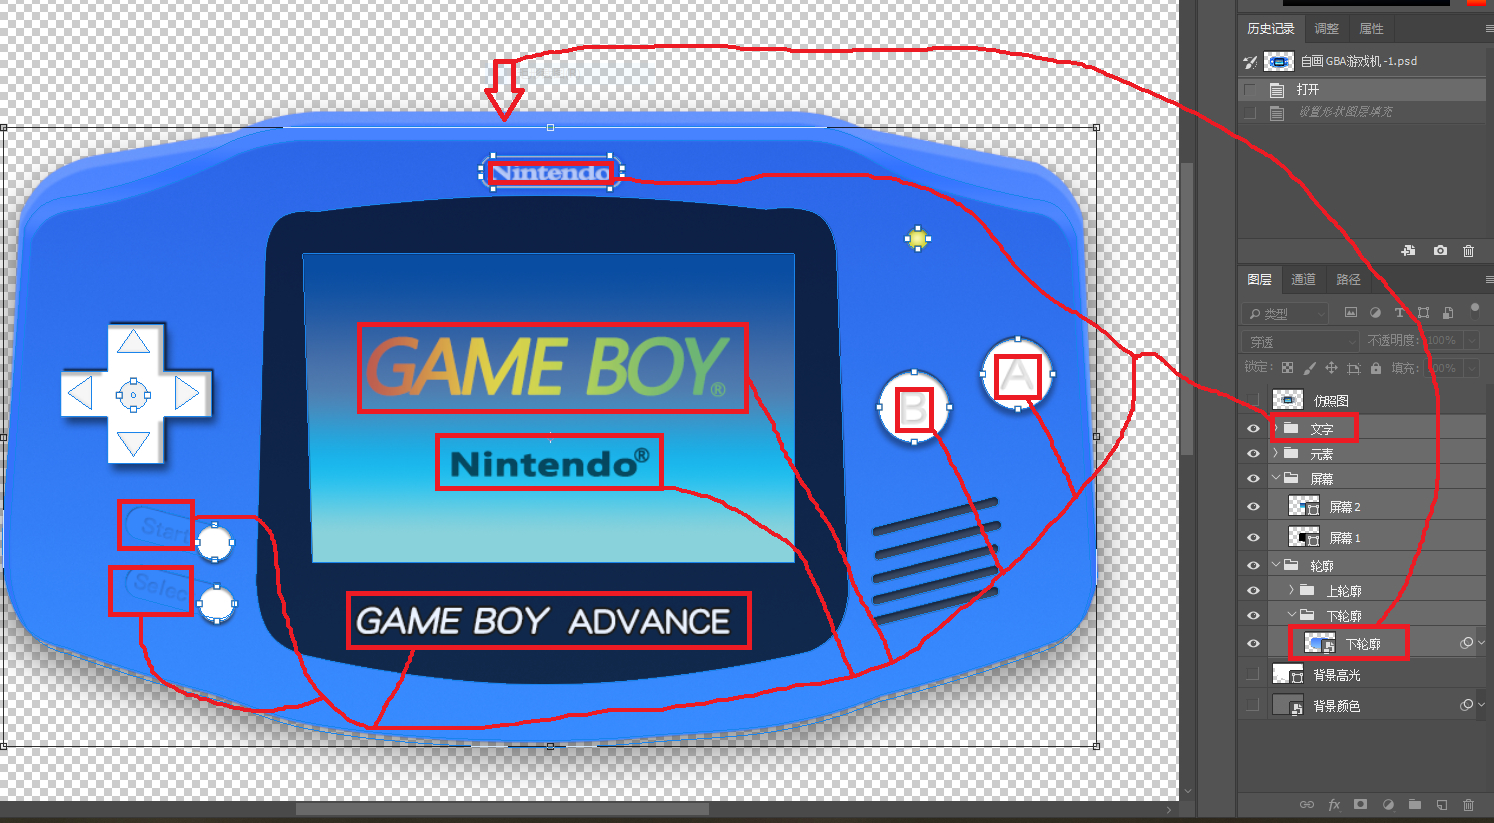Hide the 上轮廓 group

1253,591
